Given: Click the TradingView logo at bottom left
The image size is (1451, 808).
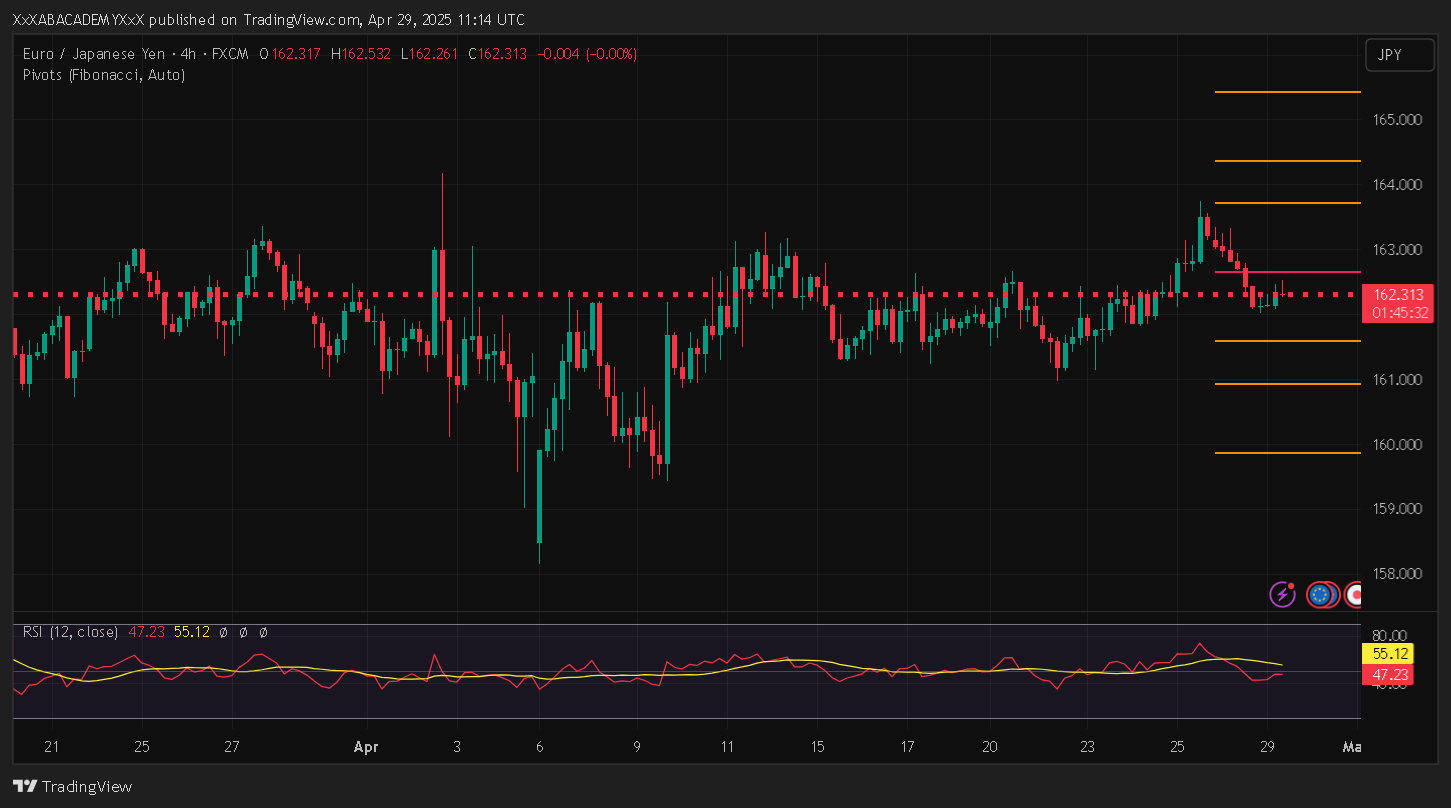Looking at the screenshot, I should coord(72,786).
